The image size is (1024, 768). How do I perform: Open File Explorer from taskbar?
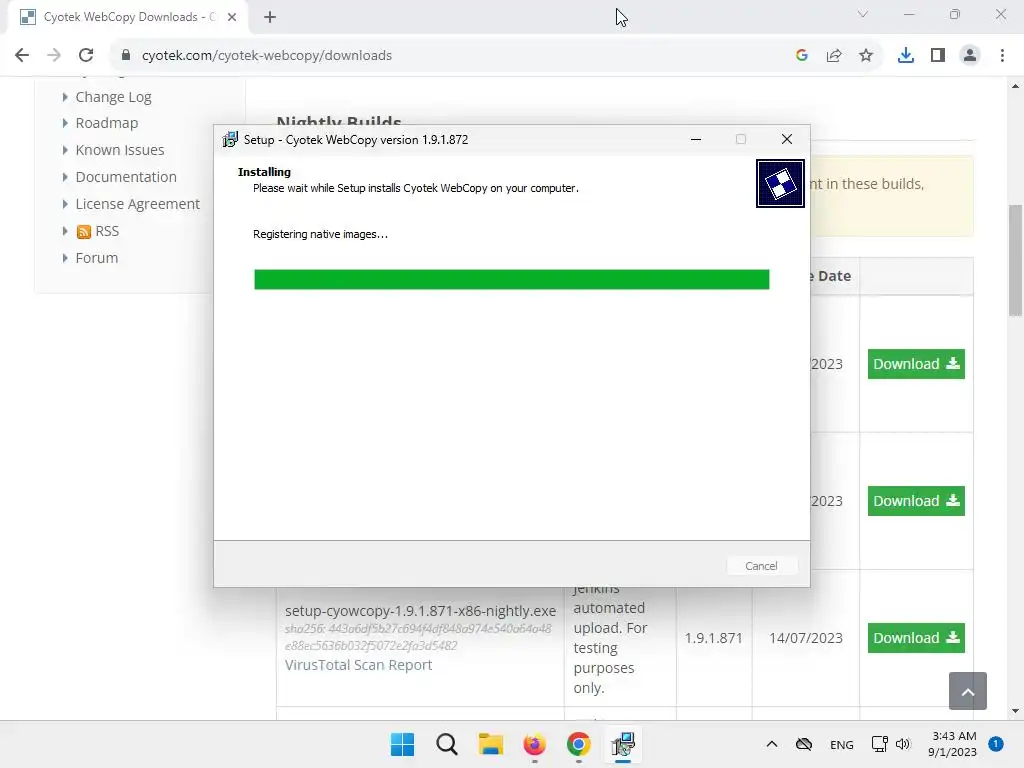pos(490,744)
